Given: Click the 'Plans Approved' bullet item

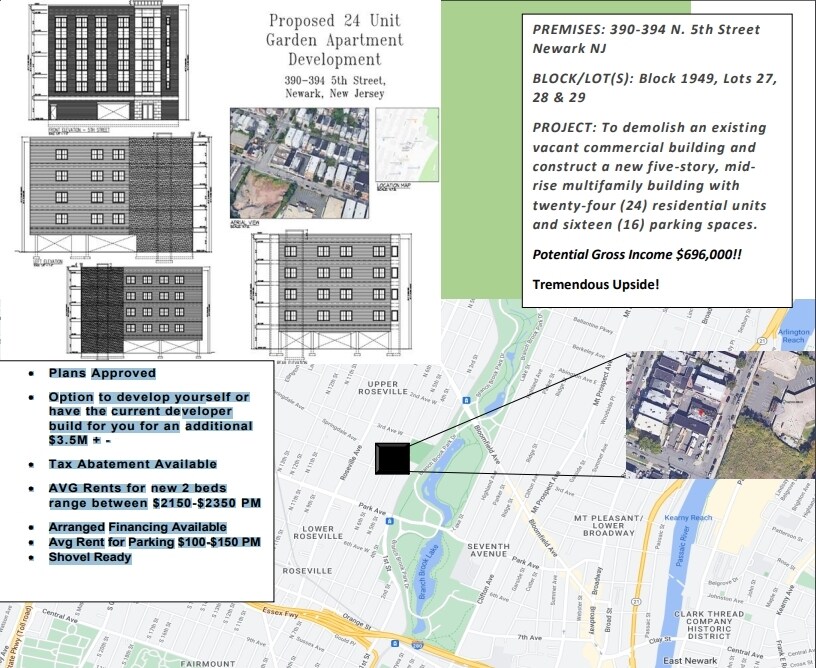Looking at the screenshot, I should point(102,373).
